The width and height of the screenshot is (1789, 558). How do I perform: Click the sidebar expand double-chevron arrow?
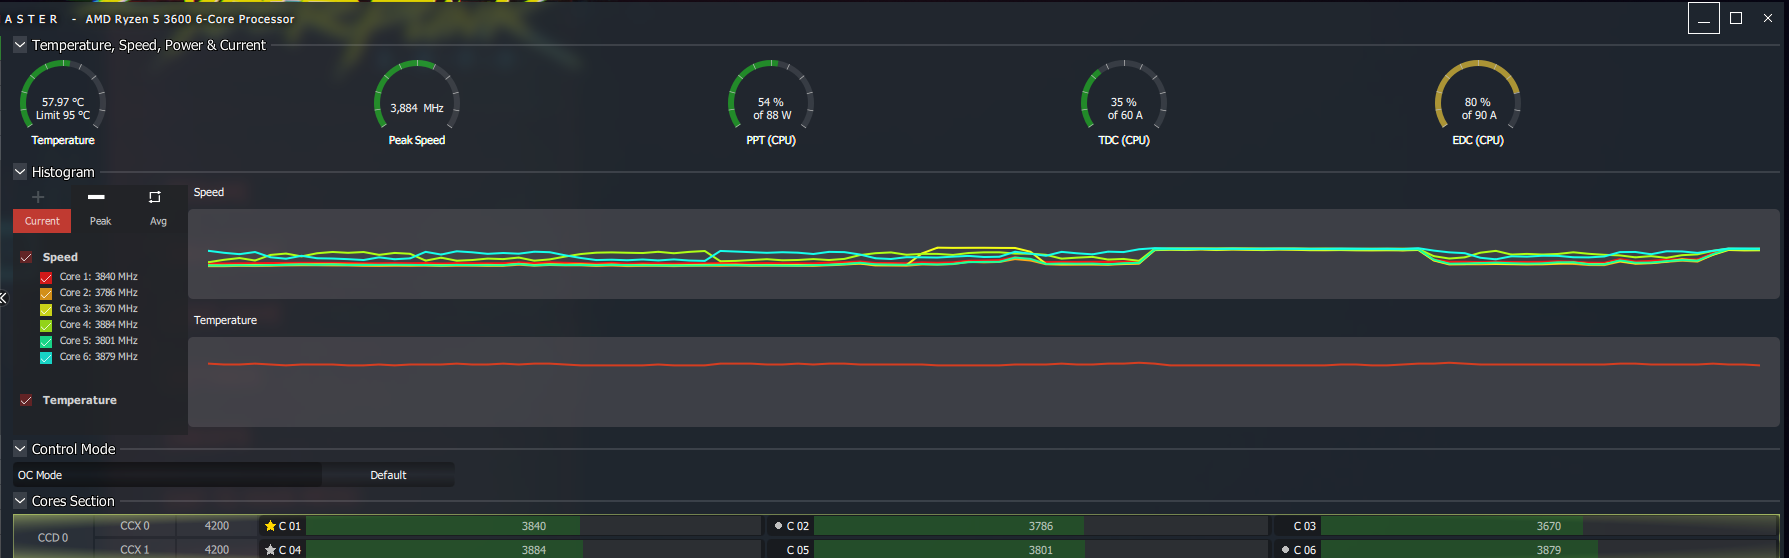3,298
